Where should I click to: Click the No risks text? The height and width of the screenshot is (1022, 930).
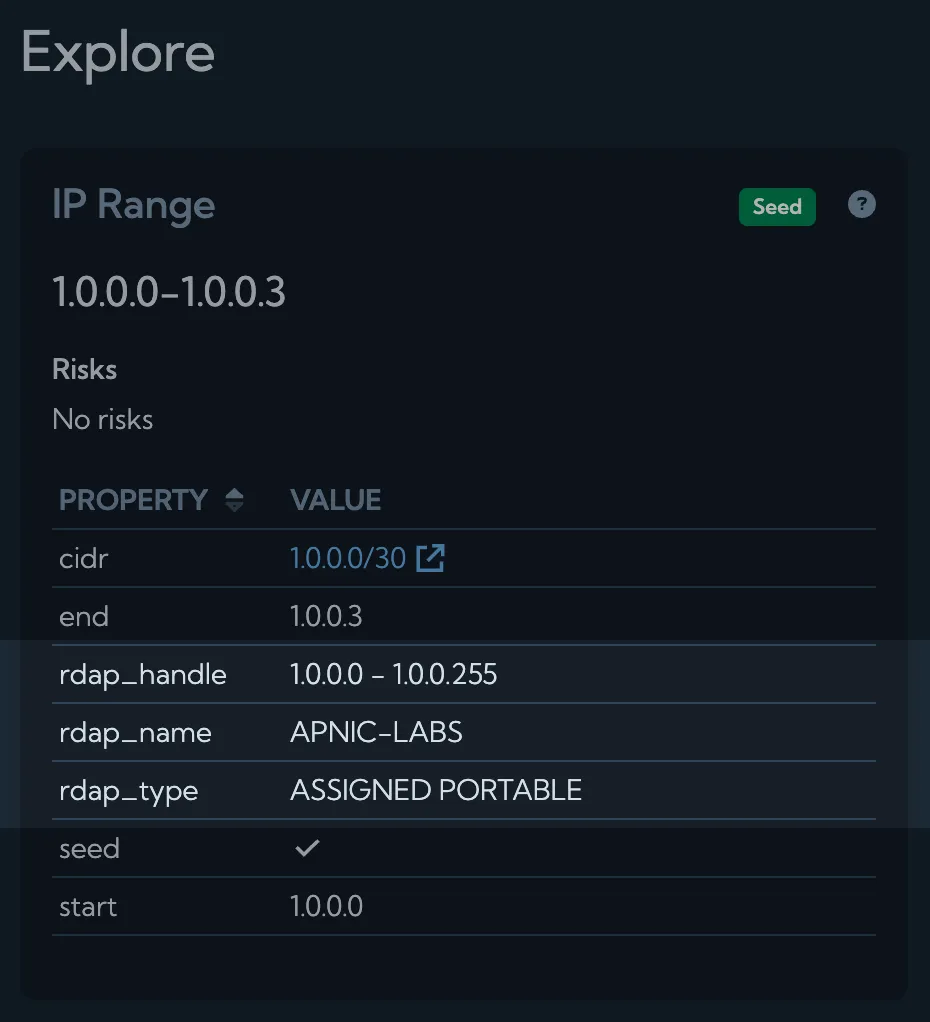point(102,419)
